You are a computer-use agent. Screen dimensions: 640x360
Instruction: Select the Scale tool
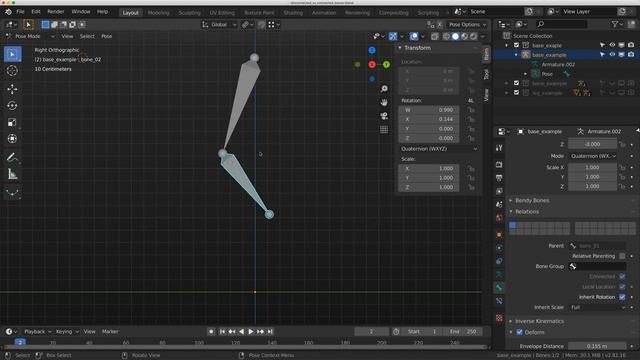(12, 122)
